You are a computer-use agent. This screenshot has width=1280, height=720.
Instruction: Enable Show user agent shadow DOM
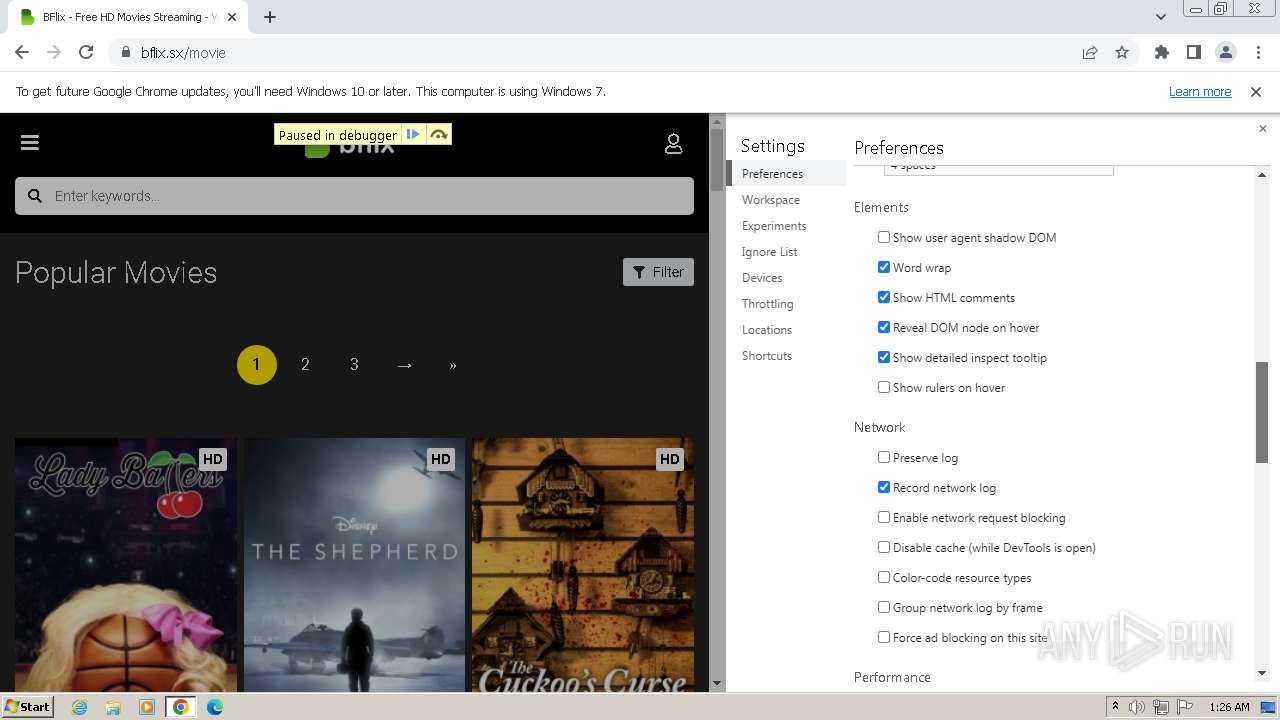pyautogui.click(x=884, y=237)
